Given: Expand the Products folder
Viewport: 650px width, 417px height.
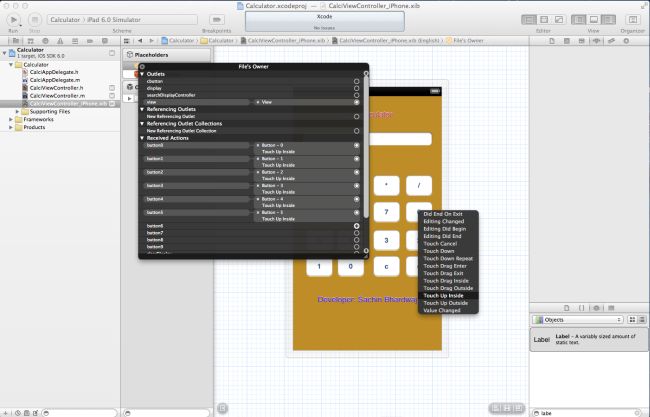Looking at the screenshot, I should [x=11, y=127].
